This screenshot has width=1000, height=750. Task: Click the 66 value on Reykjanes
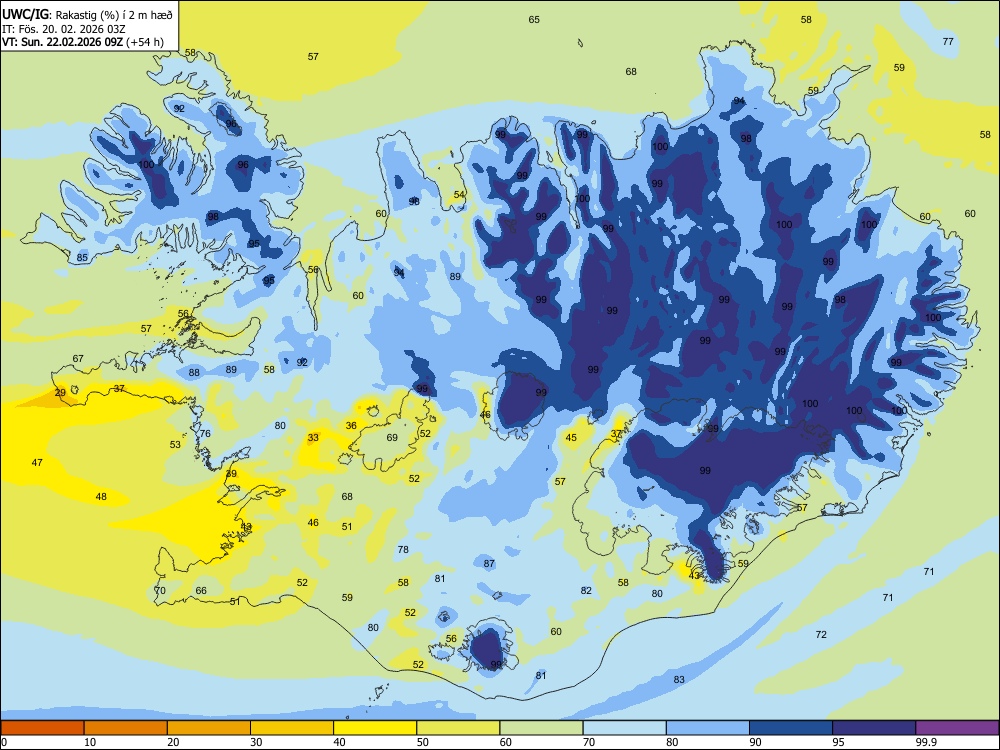click(x=201, y=591)
